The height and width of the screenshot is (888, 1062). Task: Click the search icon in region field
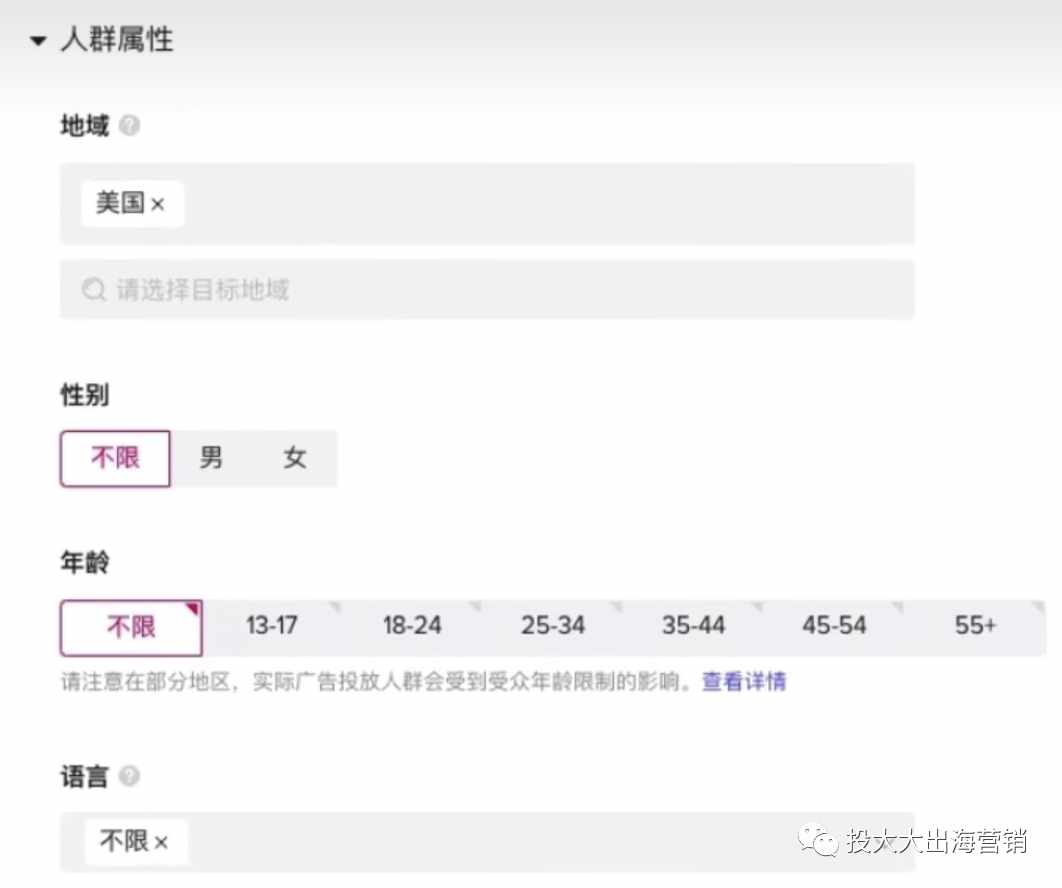coord(93,289)
